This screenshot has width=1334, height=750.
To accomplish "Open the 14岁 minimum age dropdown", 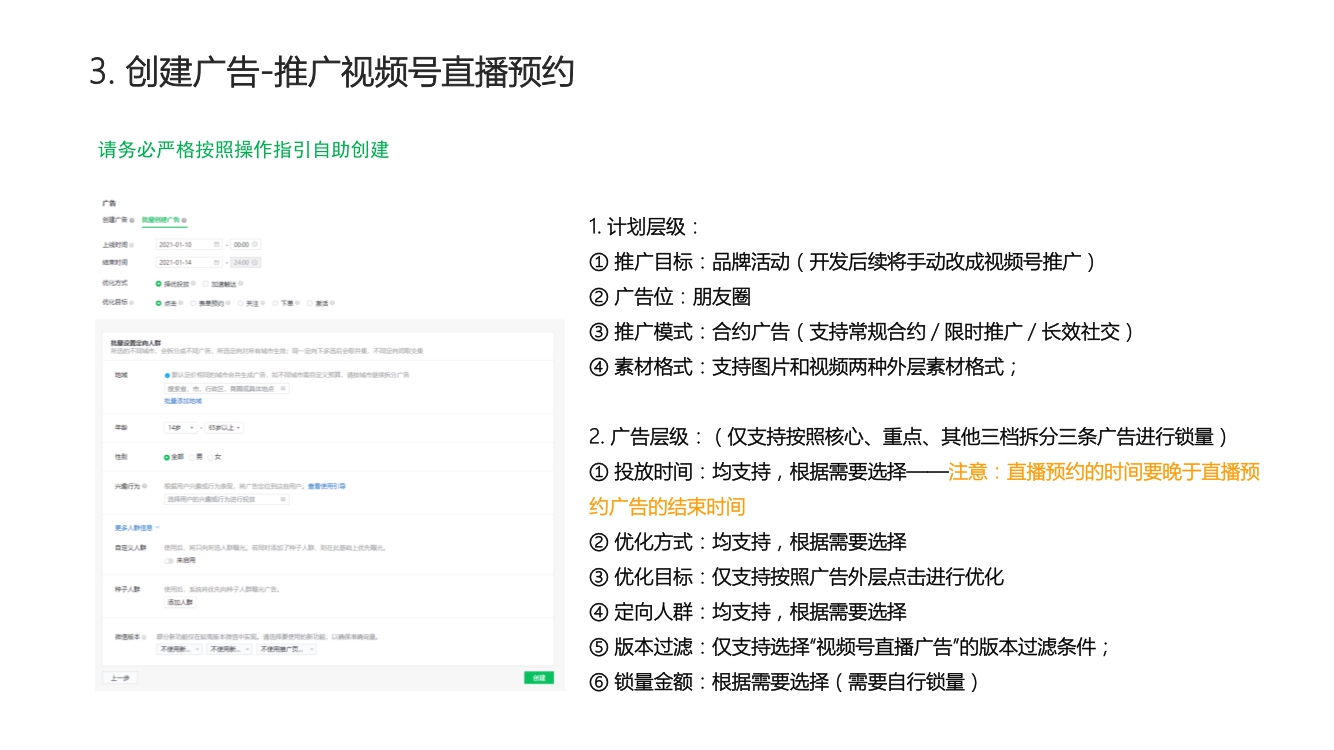I will [x=180, y=428].
